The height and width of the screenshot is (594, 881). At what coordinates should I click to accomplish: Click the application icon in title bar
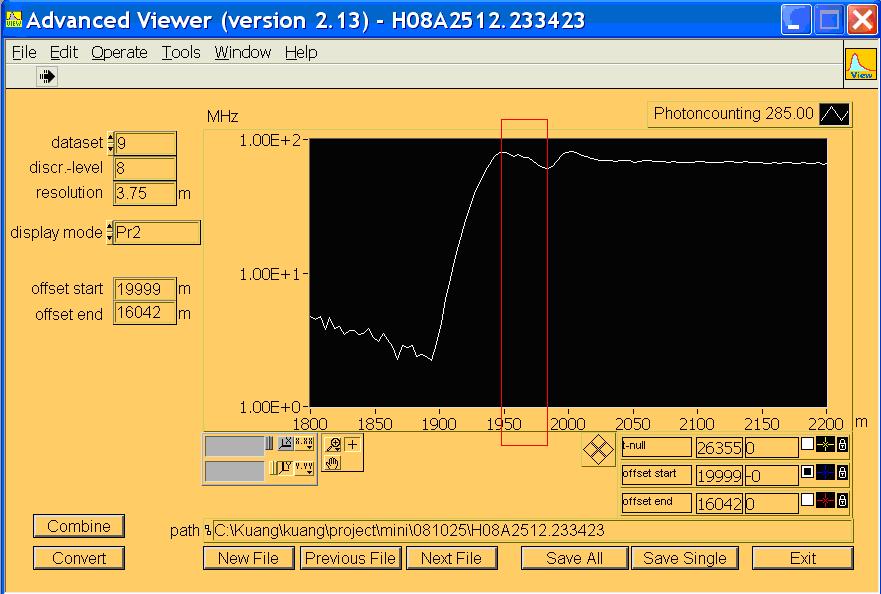coord(13,20)
